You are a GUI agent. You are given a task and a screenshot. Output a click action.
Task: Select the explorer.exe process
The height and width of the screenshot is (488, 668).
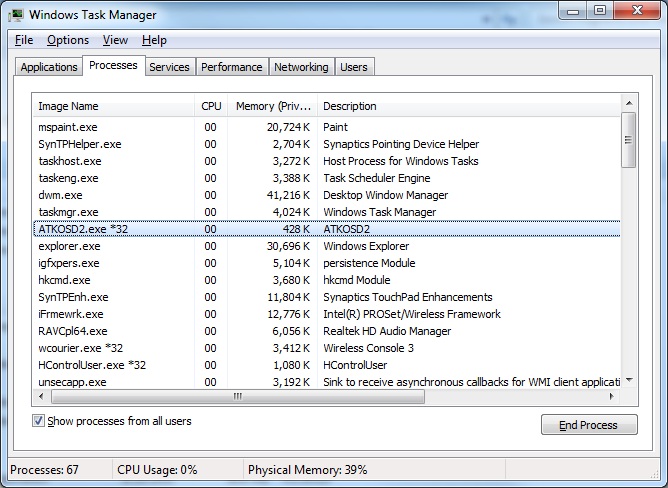coord(70,246)
